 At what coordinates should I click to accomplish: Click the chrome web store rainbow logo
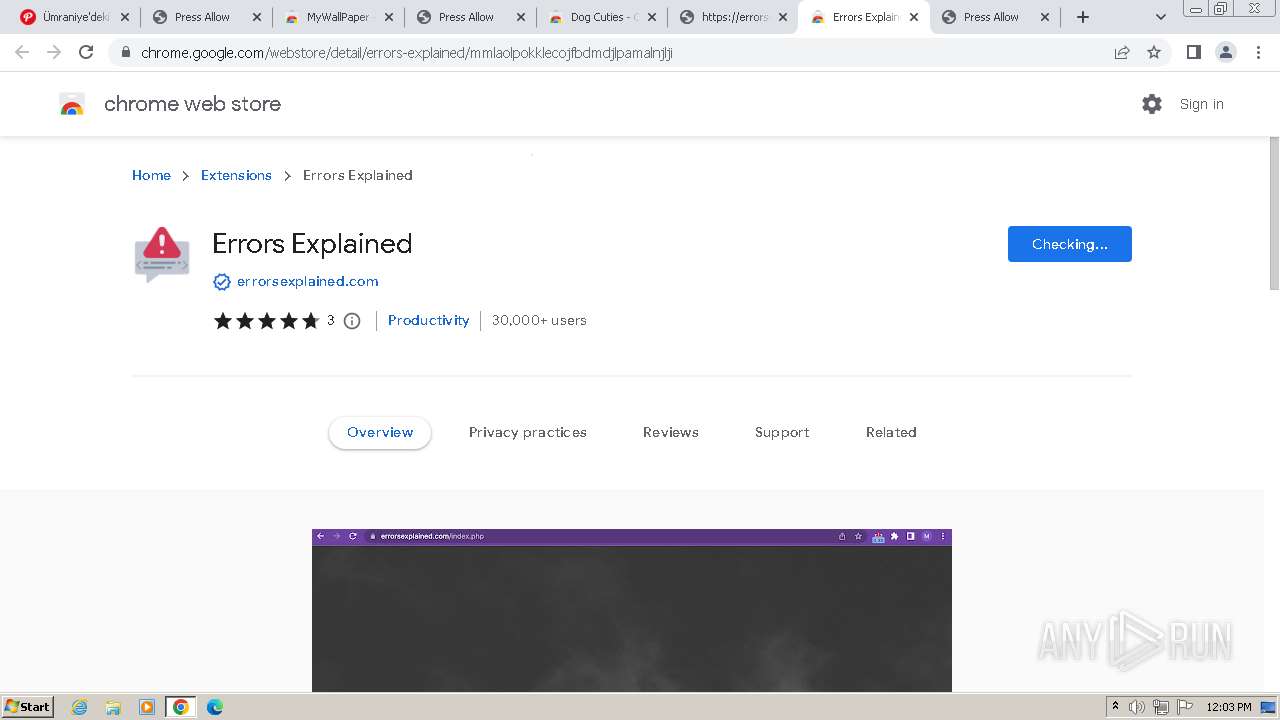72,104
